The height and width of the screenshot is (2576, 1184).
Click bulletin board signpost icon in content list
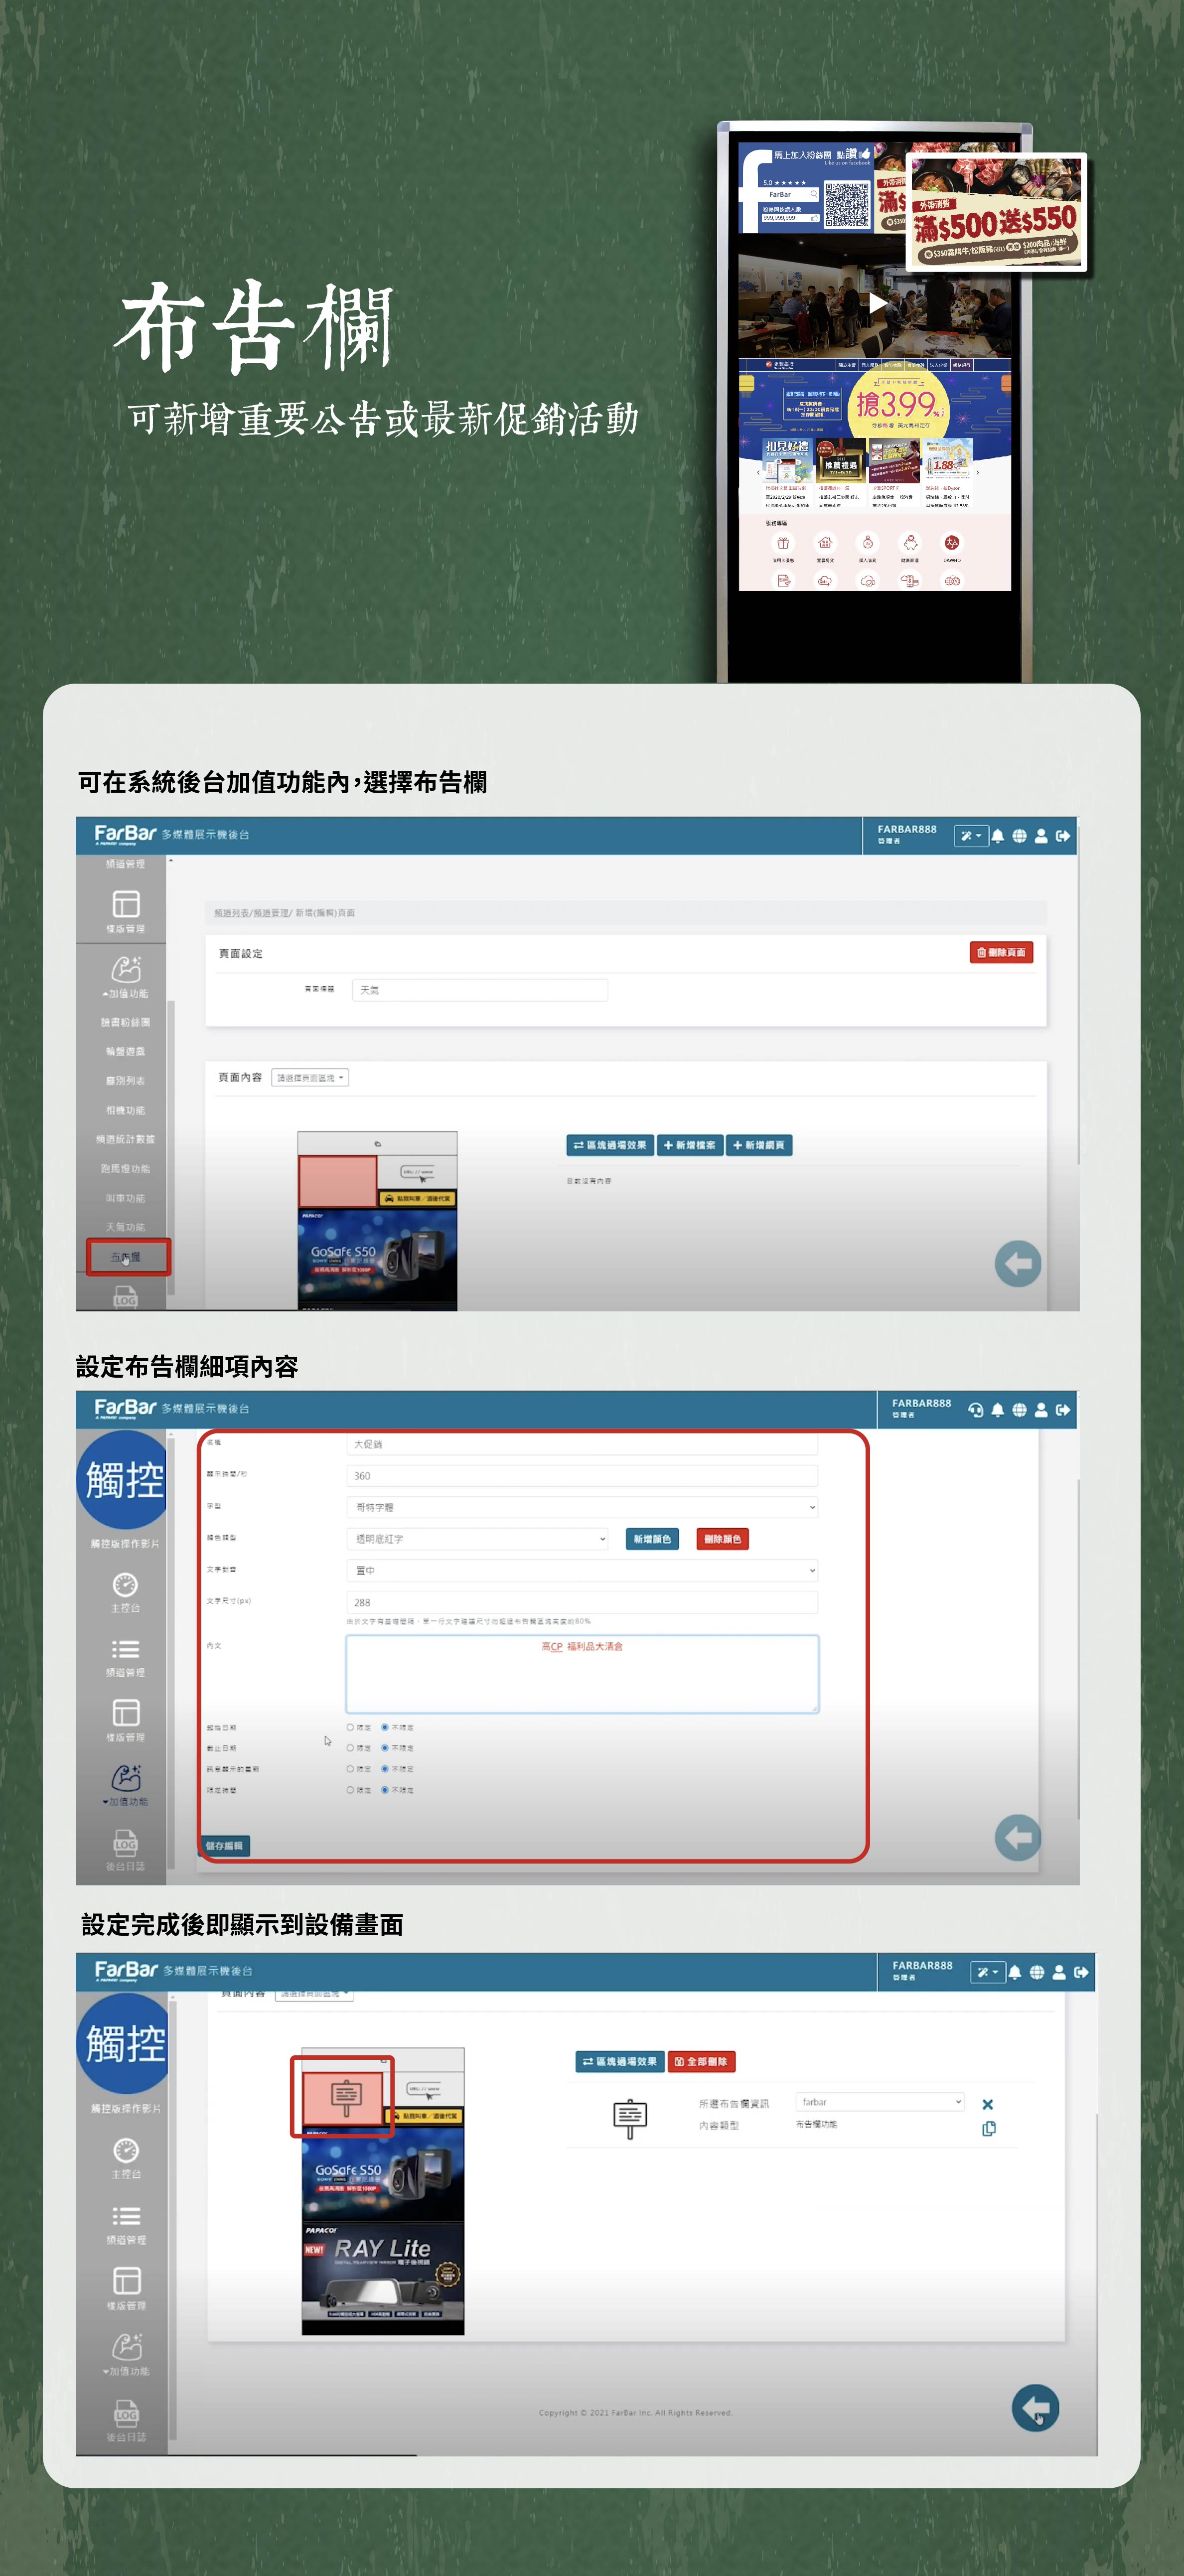629,2119
